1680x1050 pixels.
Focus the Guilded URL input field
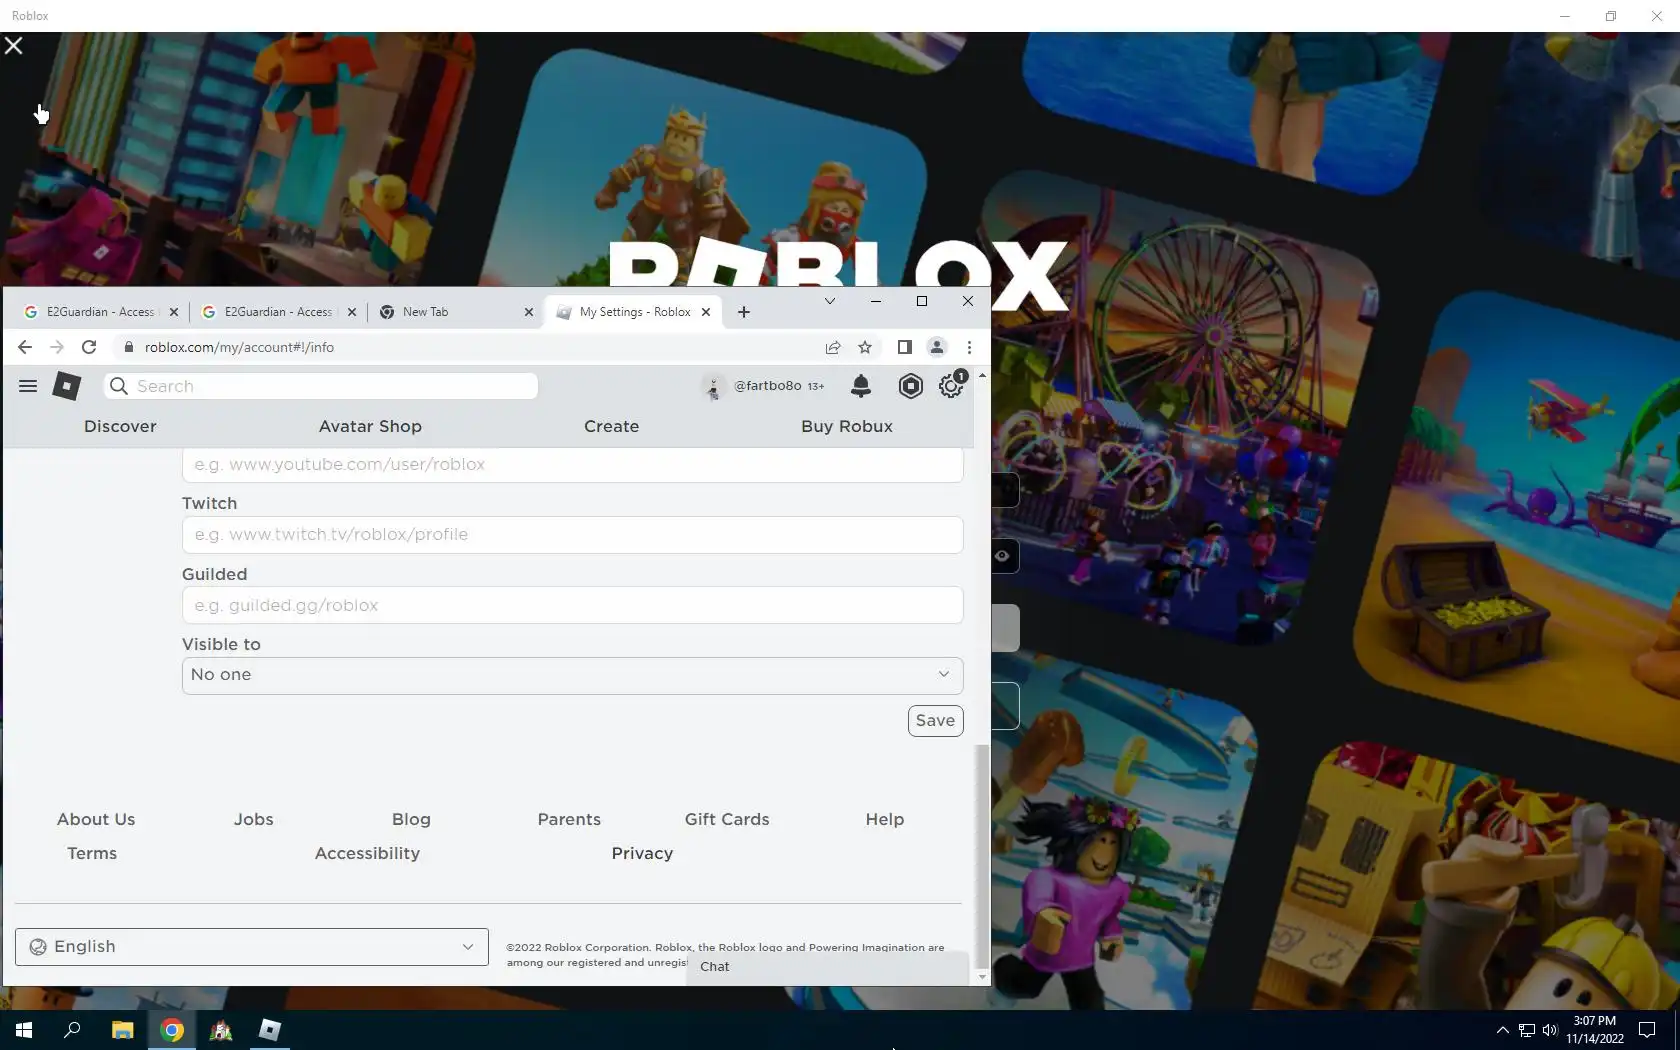[572, 605]
